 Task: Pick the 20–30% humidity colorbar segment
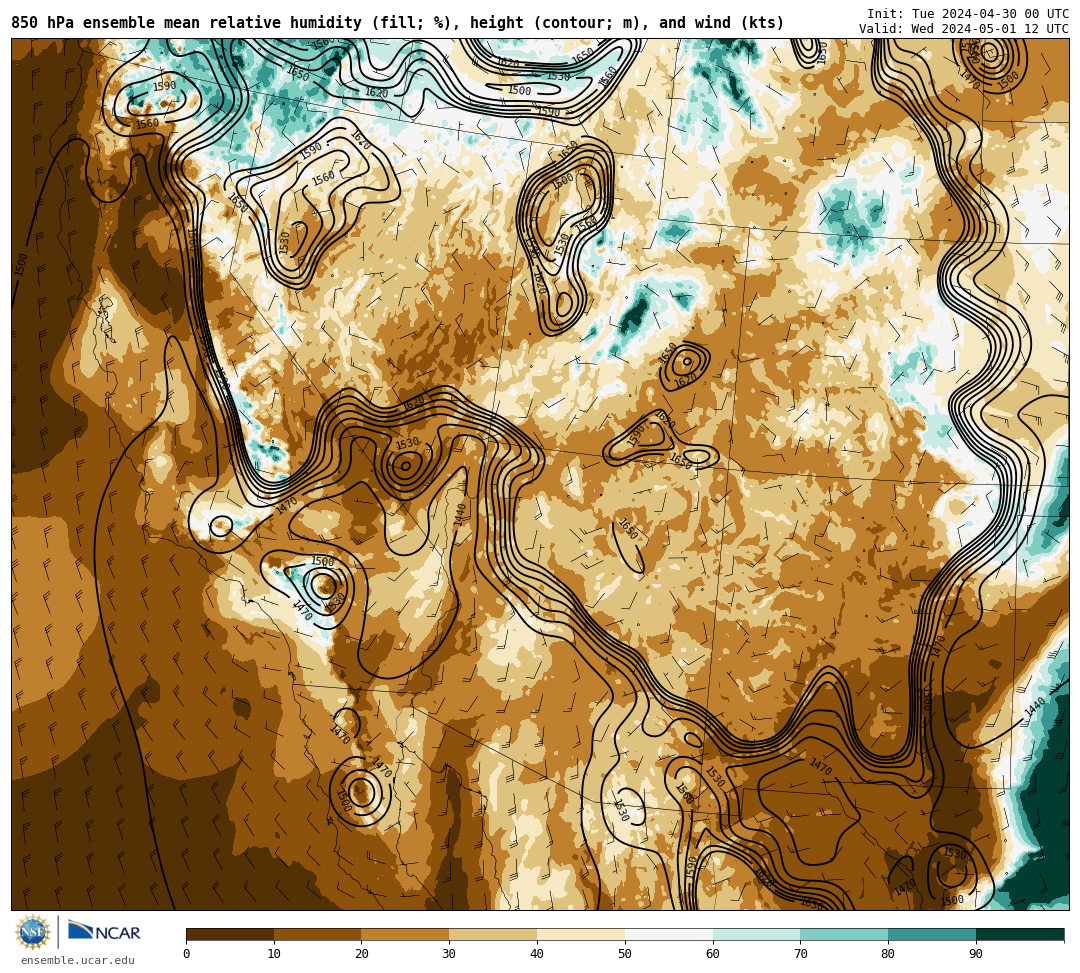pyautogui.click(x=406, y=934)
